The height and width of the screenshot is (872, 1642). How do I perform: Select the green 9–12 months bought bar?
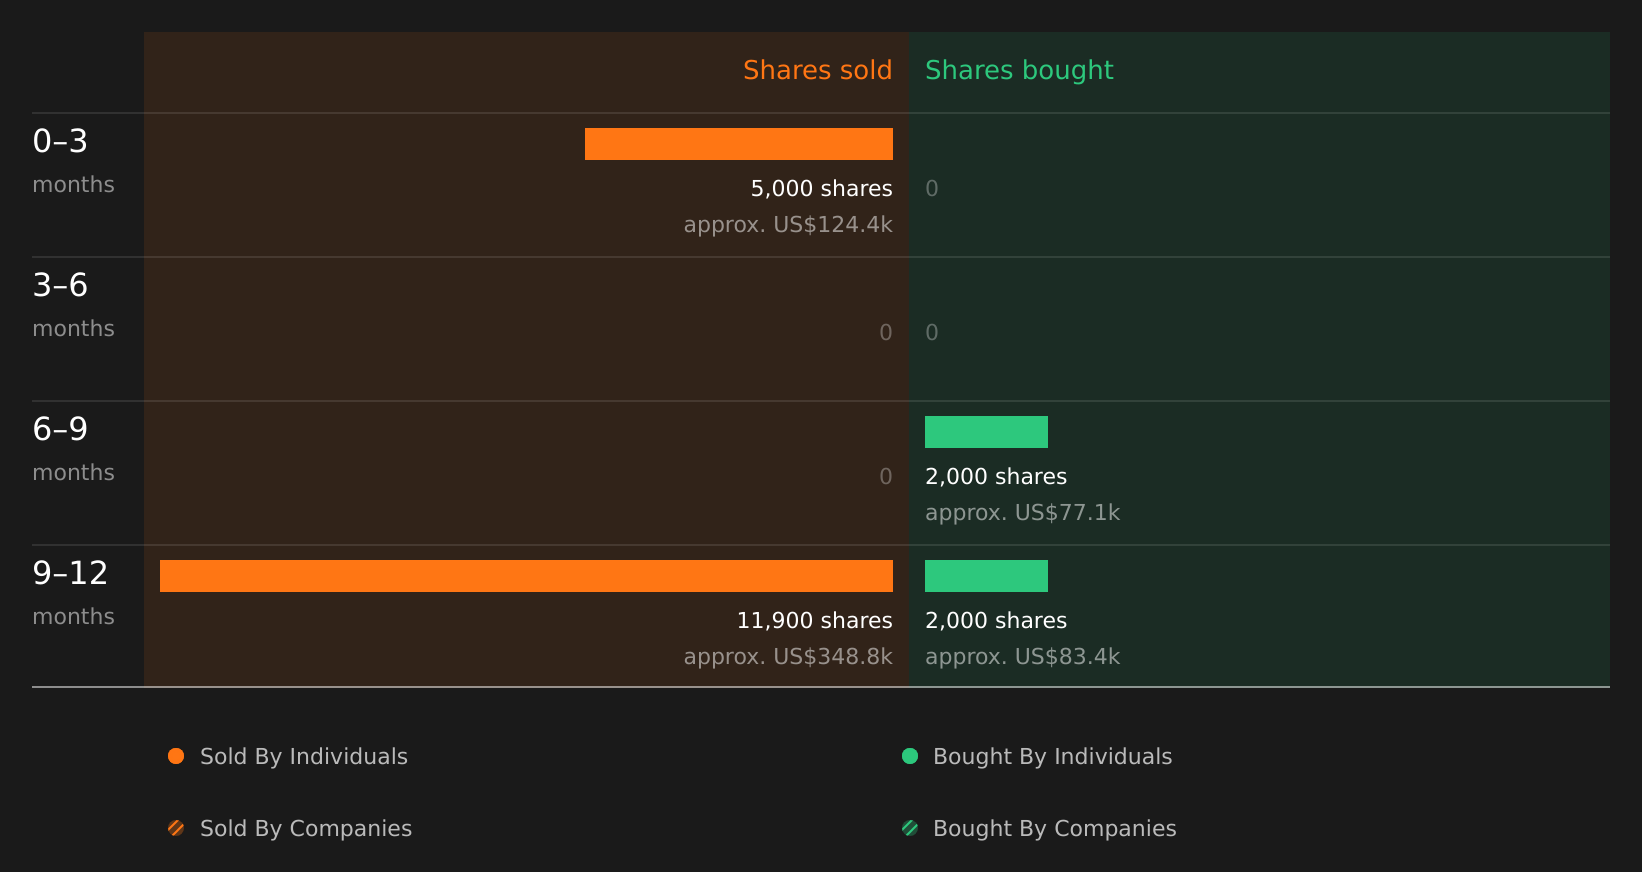986,576
